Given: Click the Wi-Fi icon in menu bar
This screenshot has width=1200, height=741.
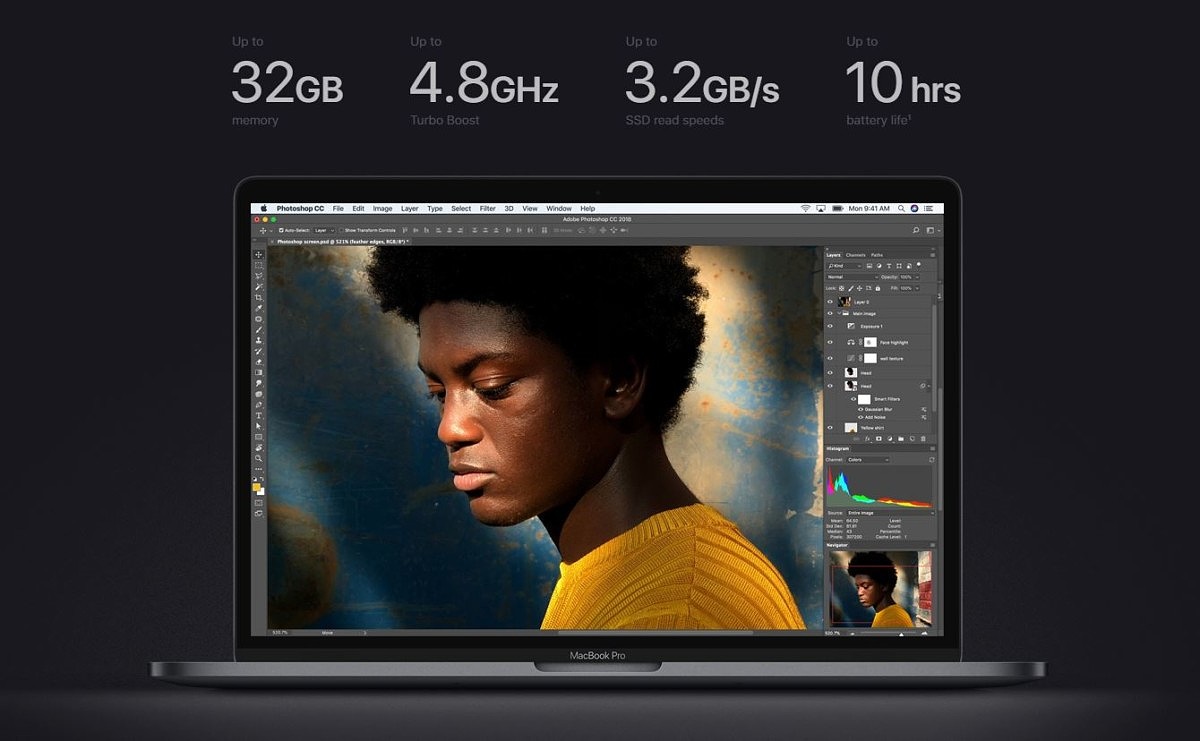Looking at the screenshot, I should [x=805, y=208].
